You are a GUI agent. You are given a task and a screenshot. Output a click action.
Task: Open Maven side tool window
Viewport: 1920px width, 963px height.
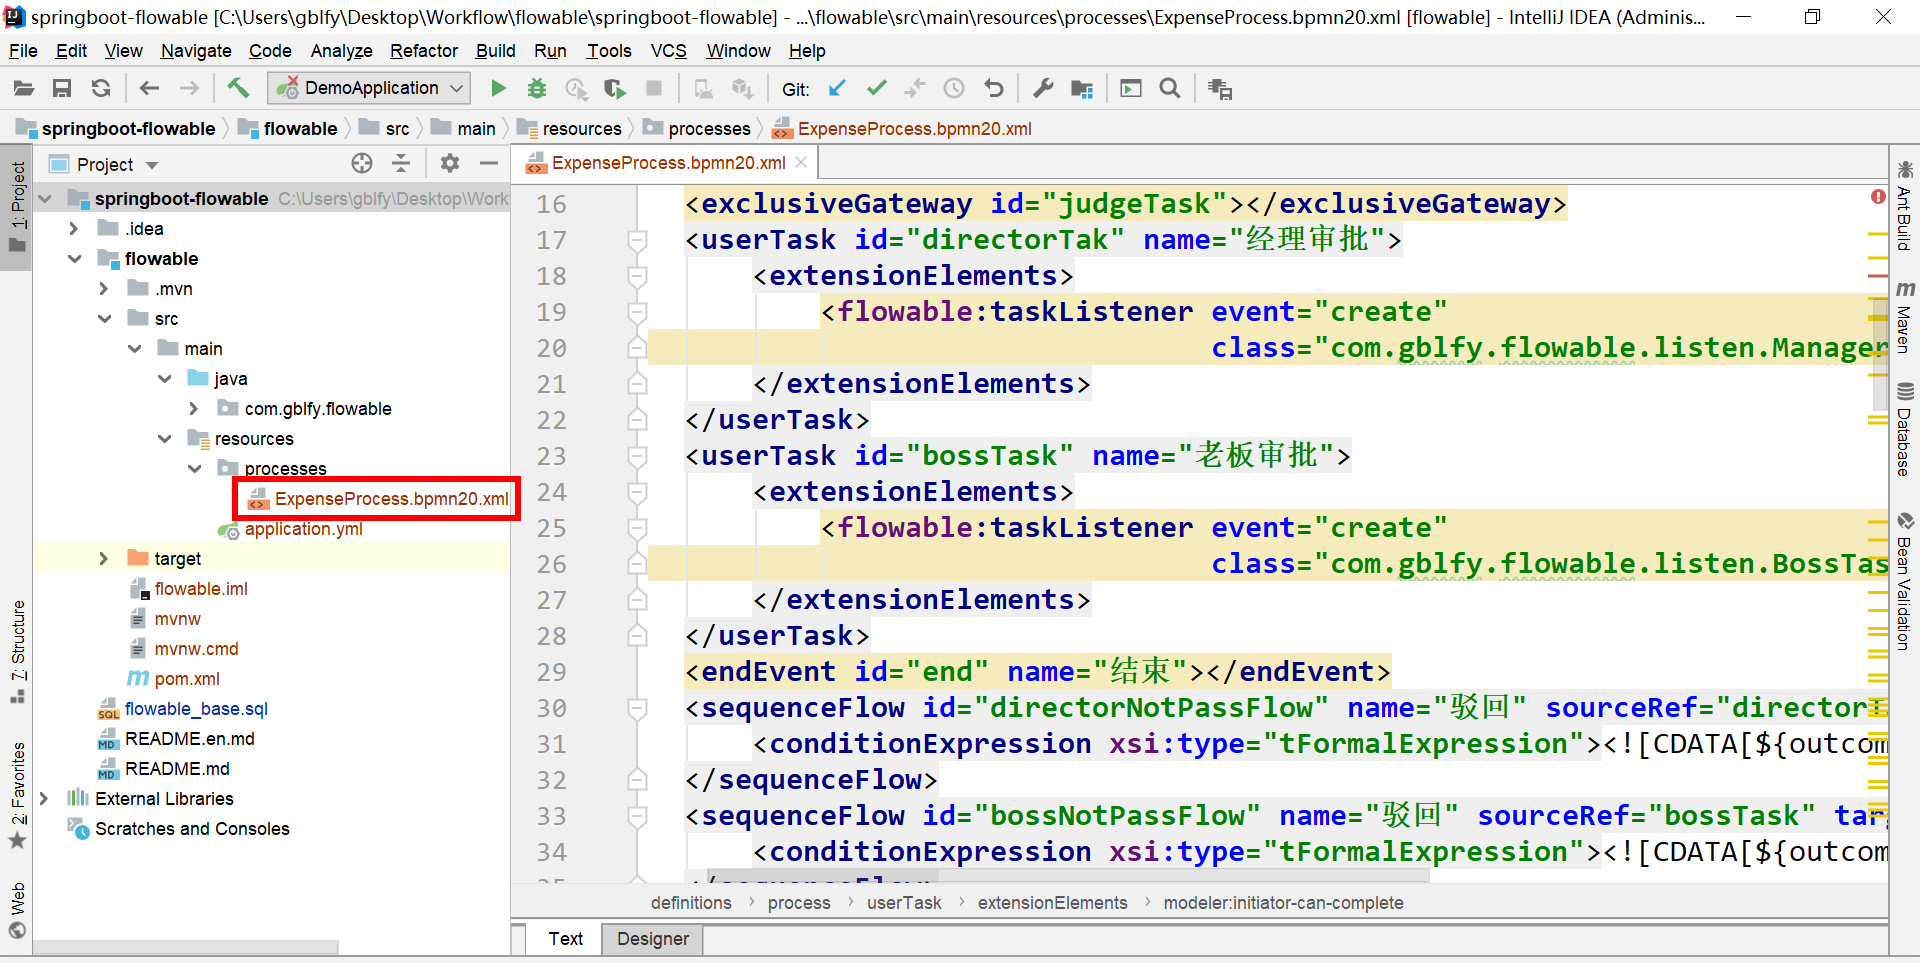(1904, 318)
